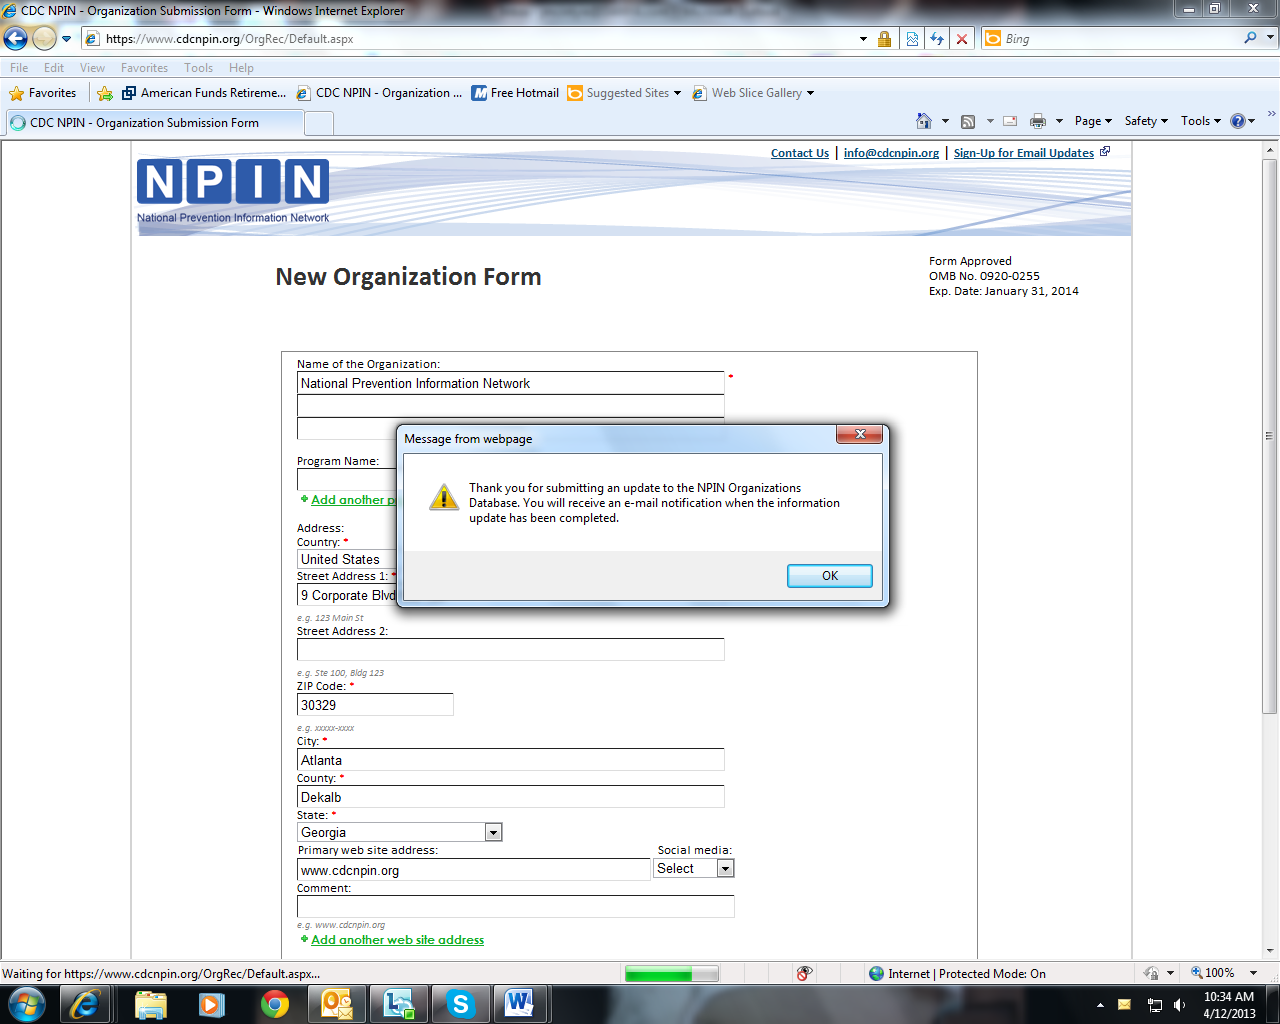Click the County field containing Dekalb

[510, 797]
